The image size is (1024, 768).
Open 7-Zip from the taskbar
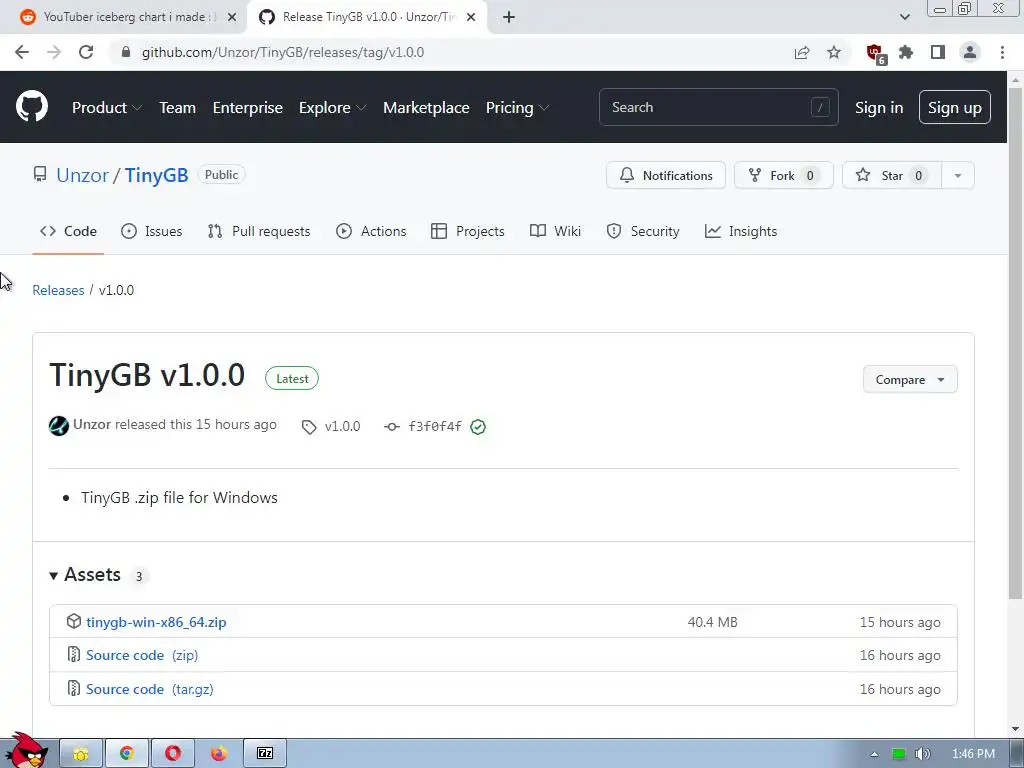(x=265, y=754)
